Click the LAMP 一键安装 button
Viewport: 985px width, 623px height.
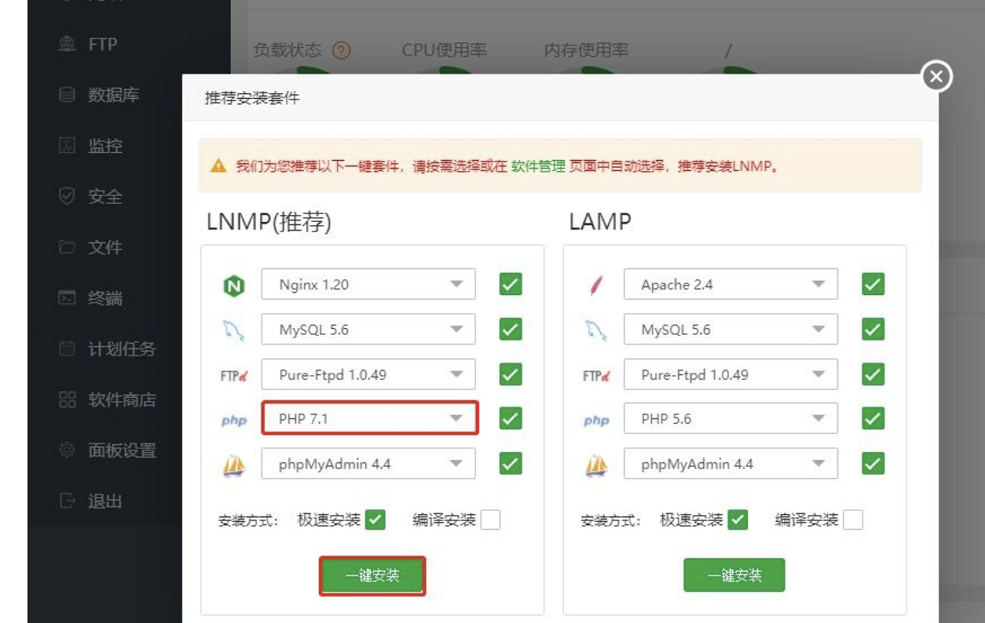734,576
